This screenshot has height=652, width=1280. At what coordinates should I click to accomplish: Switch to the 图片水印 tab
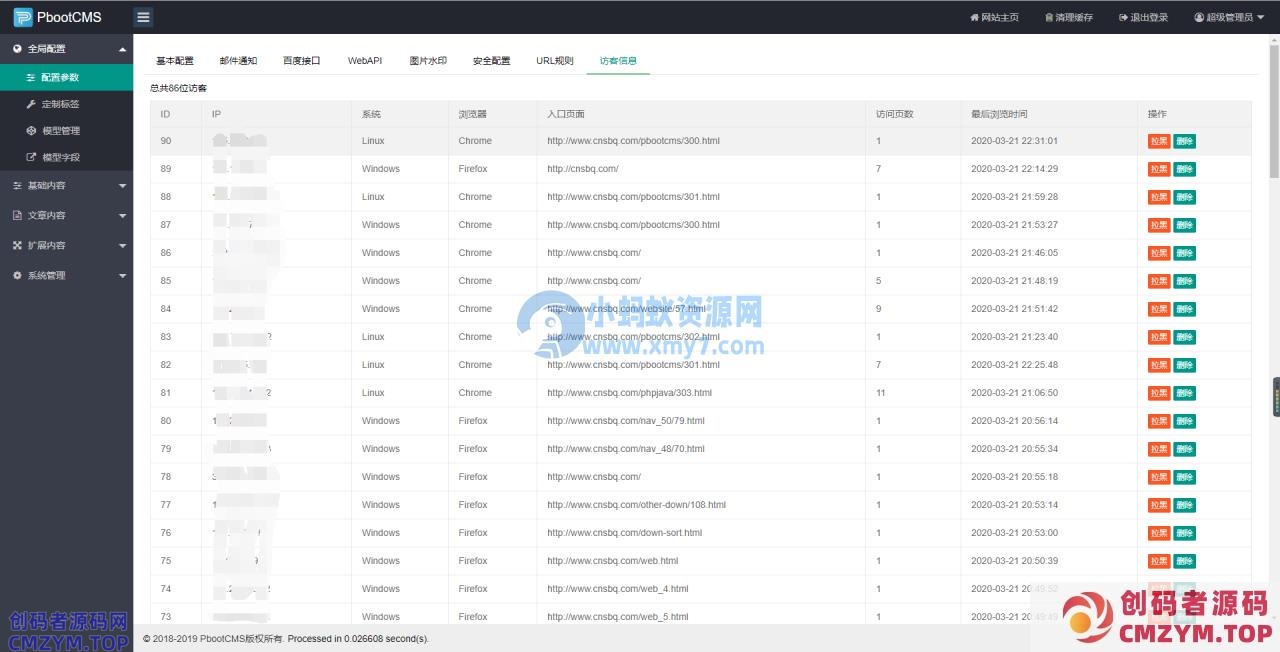[428, 61]
